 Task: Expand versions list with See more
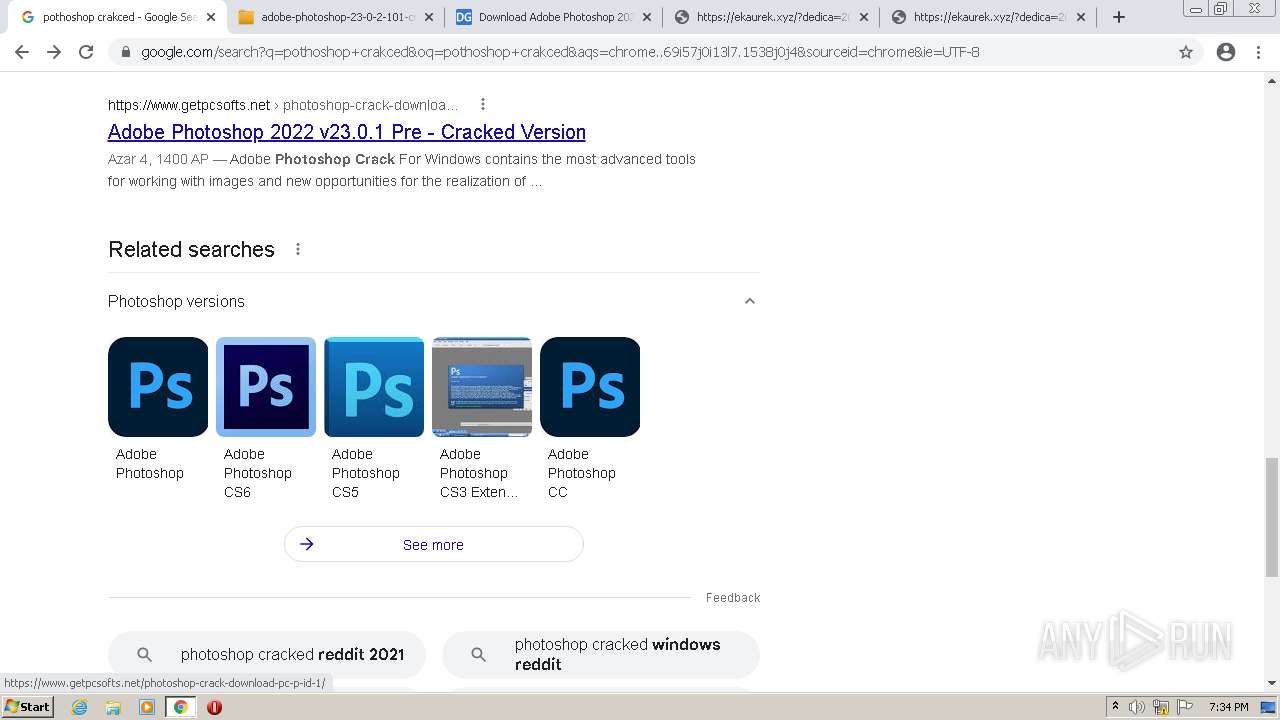[434, 545]
